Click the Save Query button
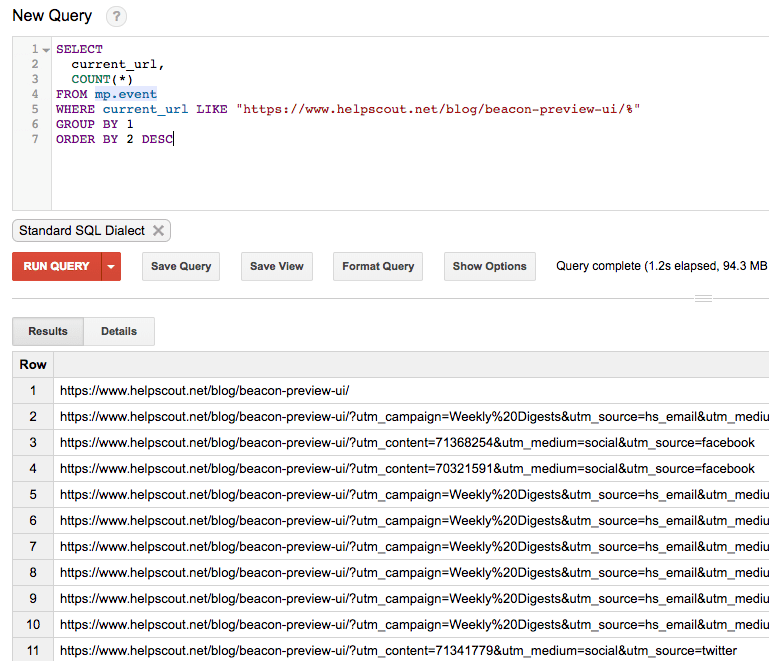Image resolution: width=769 pixels, height=661 pixels. coord(181,267)
